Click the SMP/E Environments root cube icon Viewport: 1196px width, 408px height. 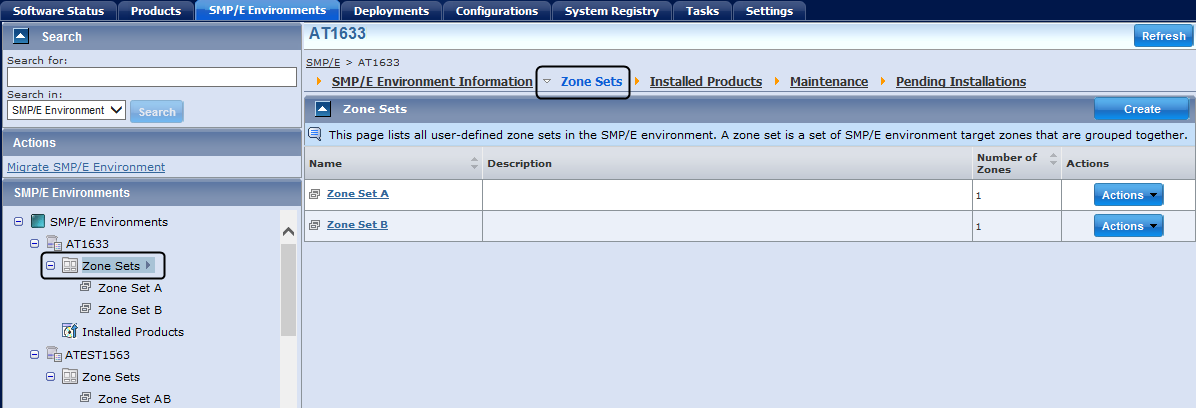click(37, 222)
